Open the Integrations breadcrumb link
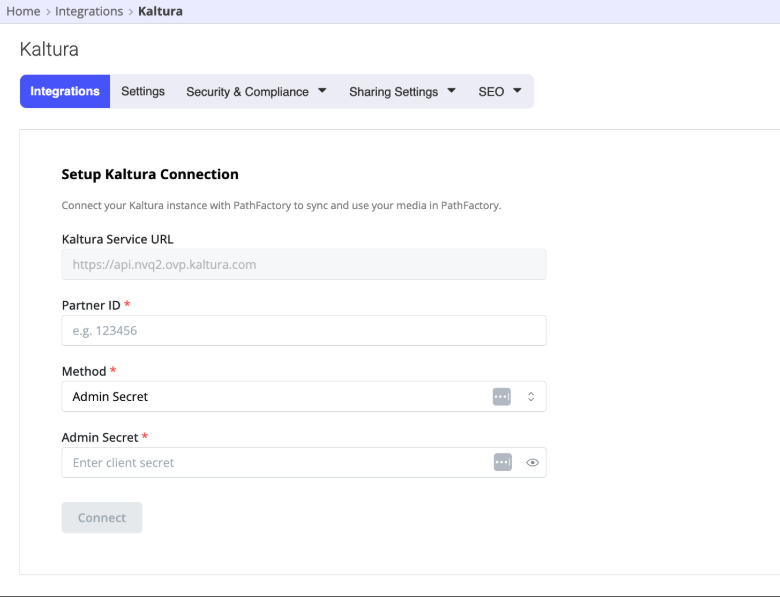 tap(89, 11)
